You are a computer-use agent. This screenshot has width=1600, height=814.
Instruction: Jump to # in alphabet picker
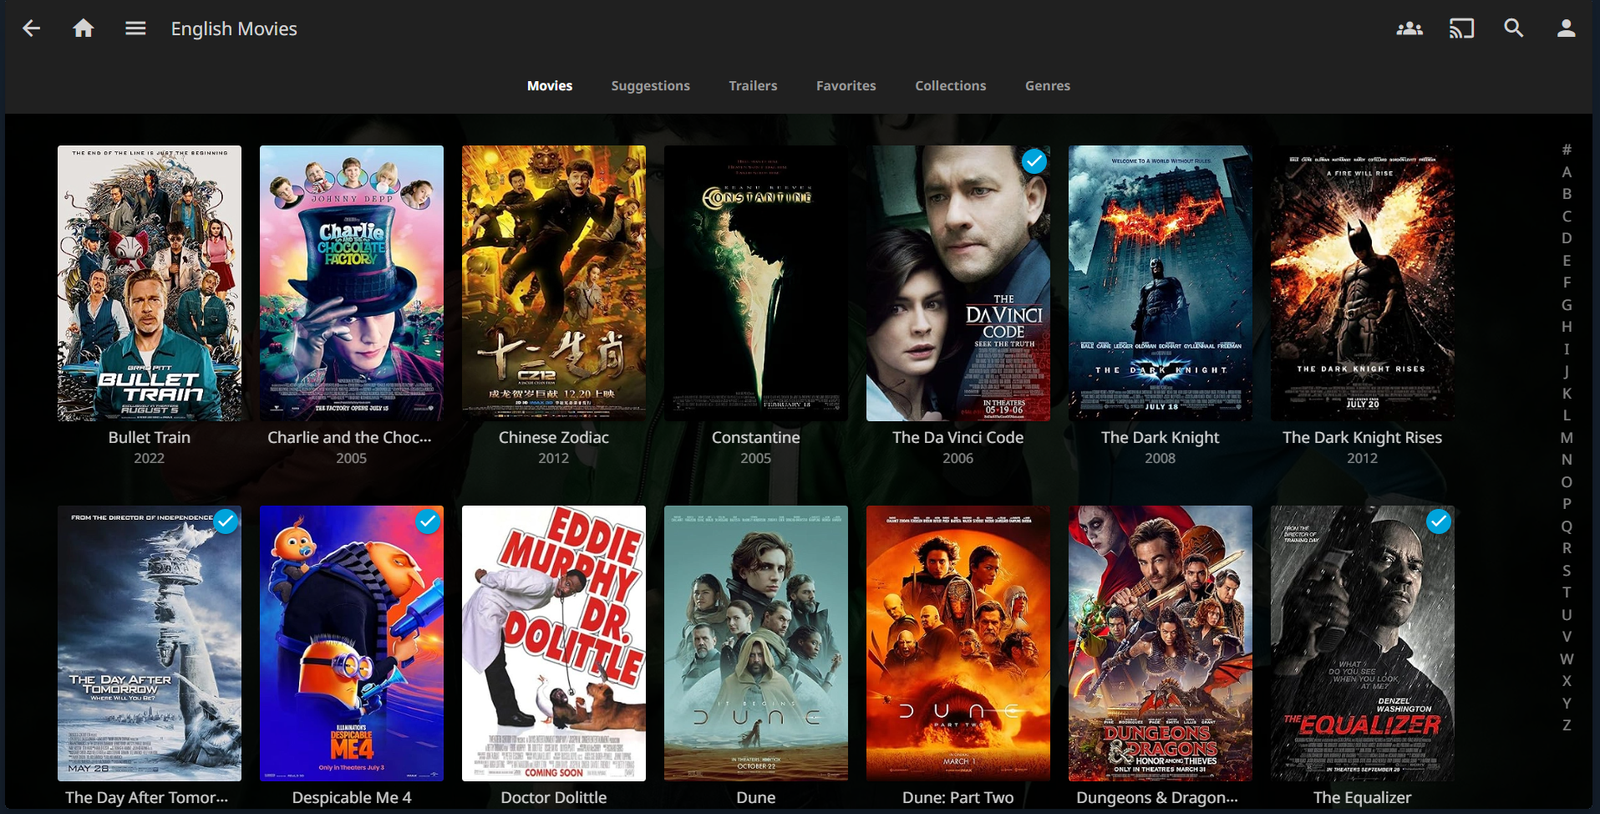1567,150
